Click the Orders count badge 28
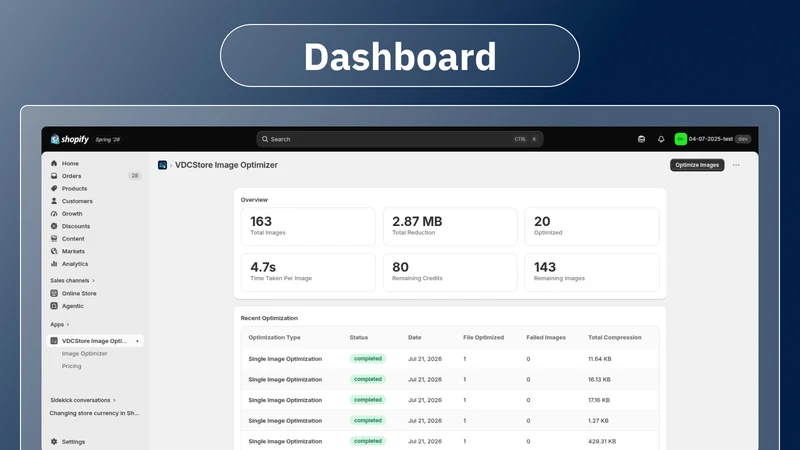The width and height of the screenshot is (800, 450). (x=134, y=176)
